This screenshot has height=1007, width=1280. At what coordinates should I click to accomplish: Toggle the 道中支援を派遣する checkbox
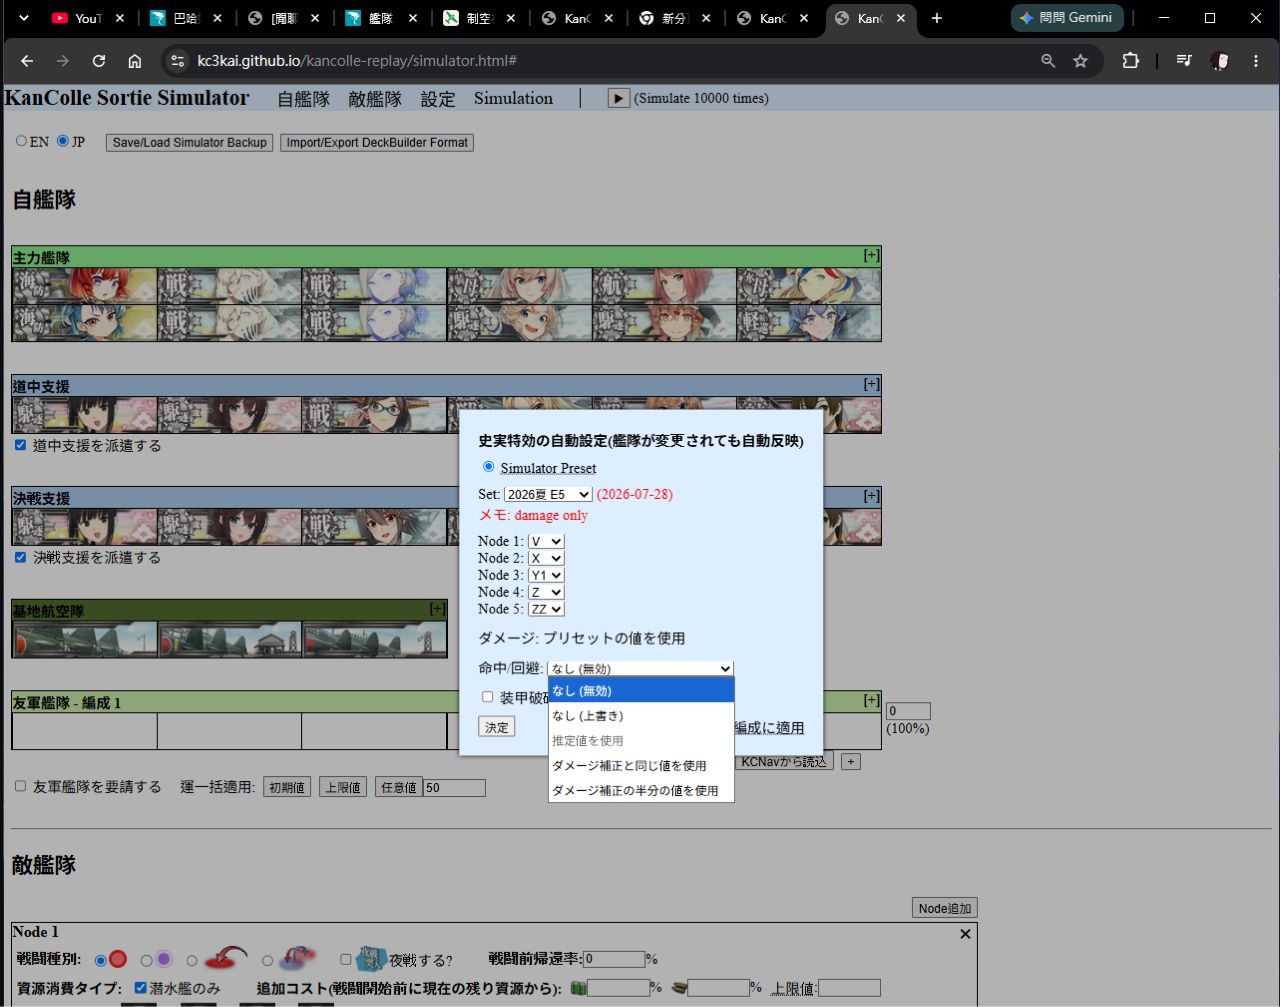pyautogui.click(x=20, y=445)
